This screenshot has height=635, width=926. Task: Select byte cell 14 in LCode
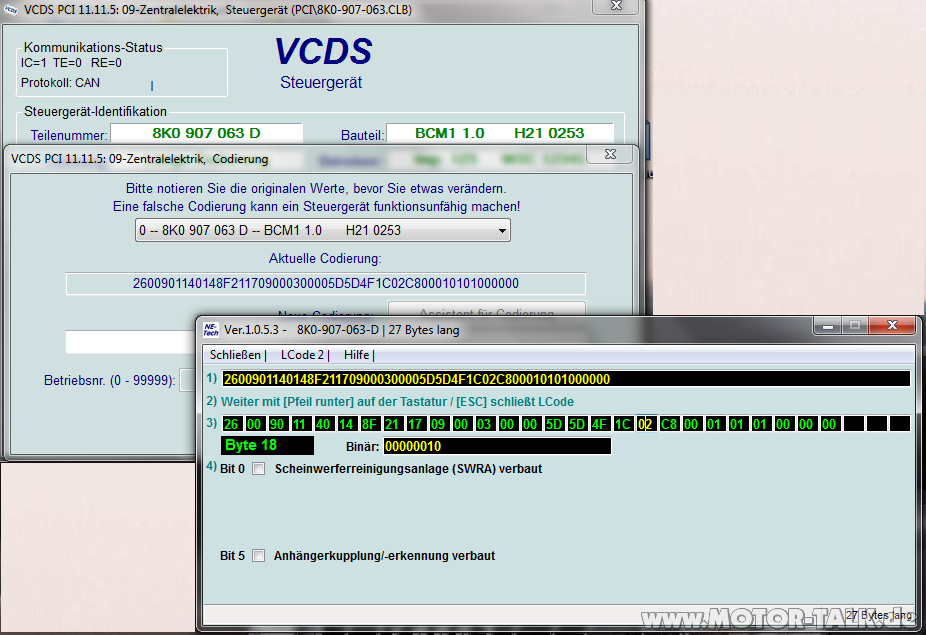[x=346, y=424]
